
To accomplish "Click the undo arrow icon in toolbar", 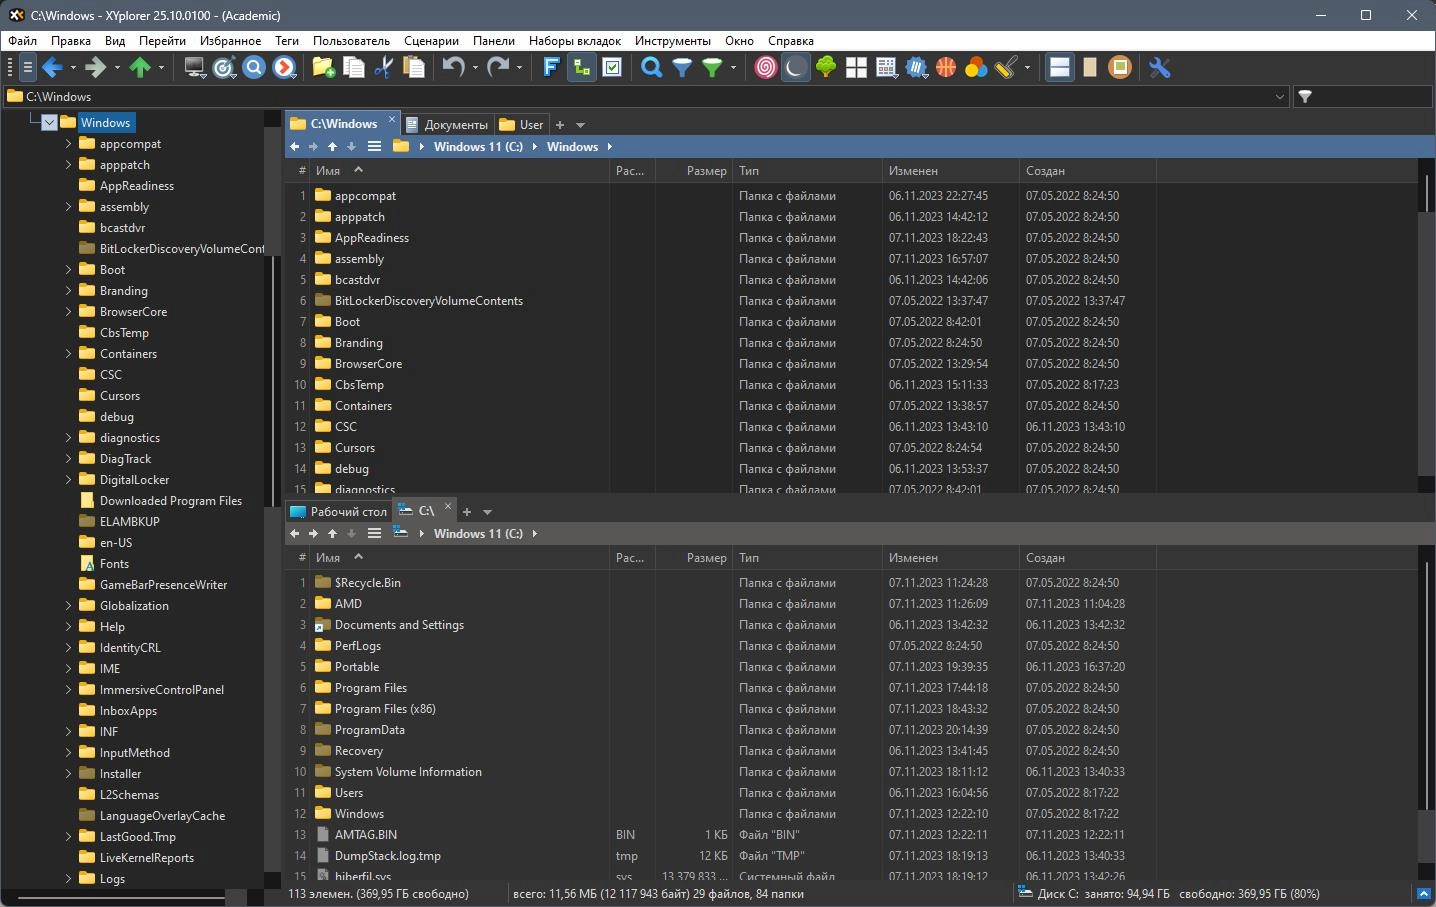I will click(x=453, y=68).
